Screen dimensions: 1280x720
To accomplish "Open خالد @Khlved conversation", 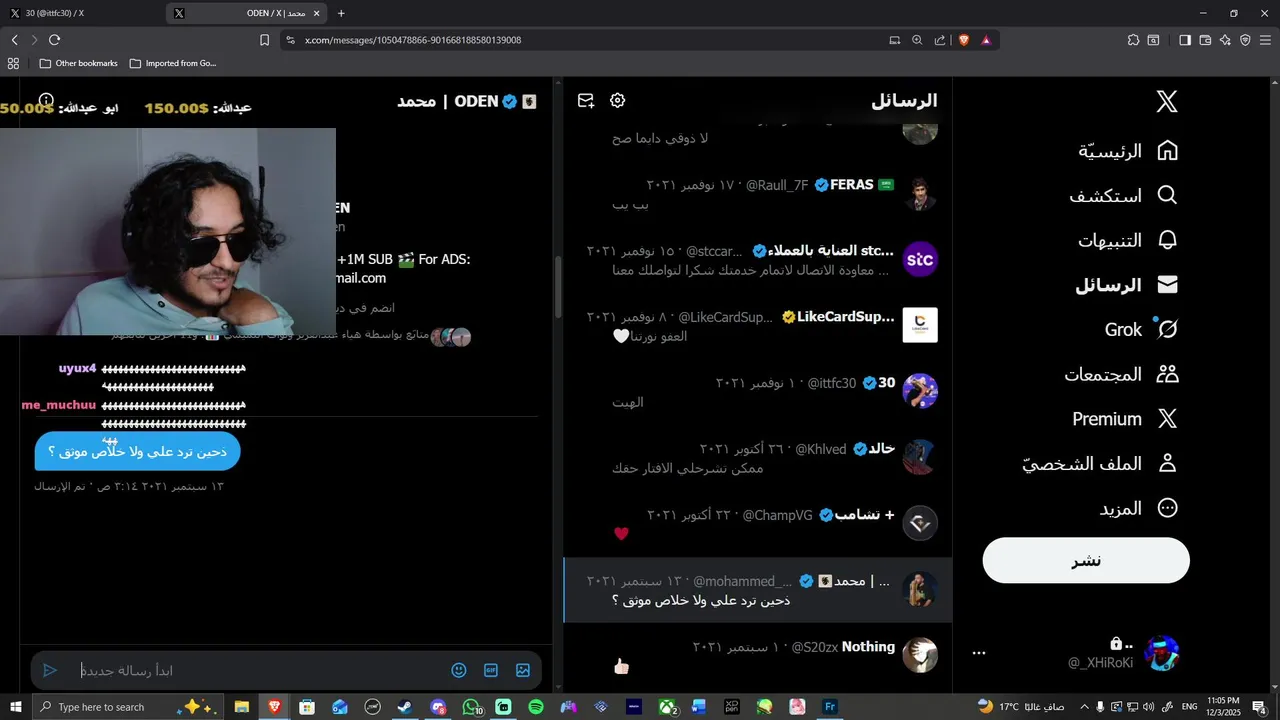I will point(758,457).
